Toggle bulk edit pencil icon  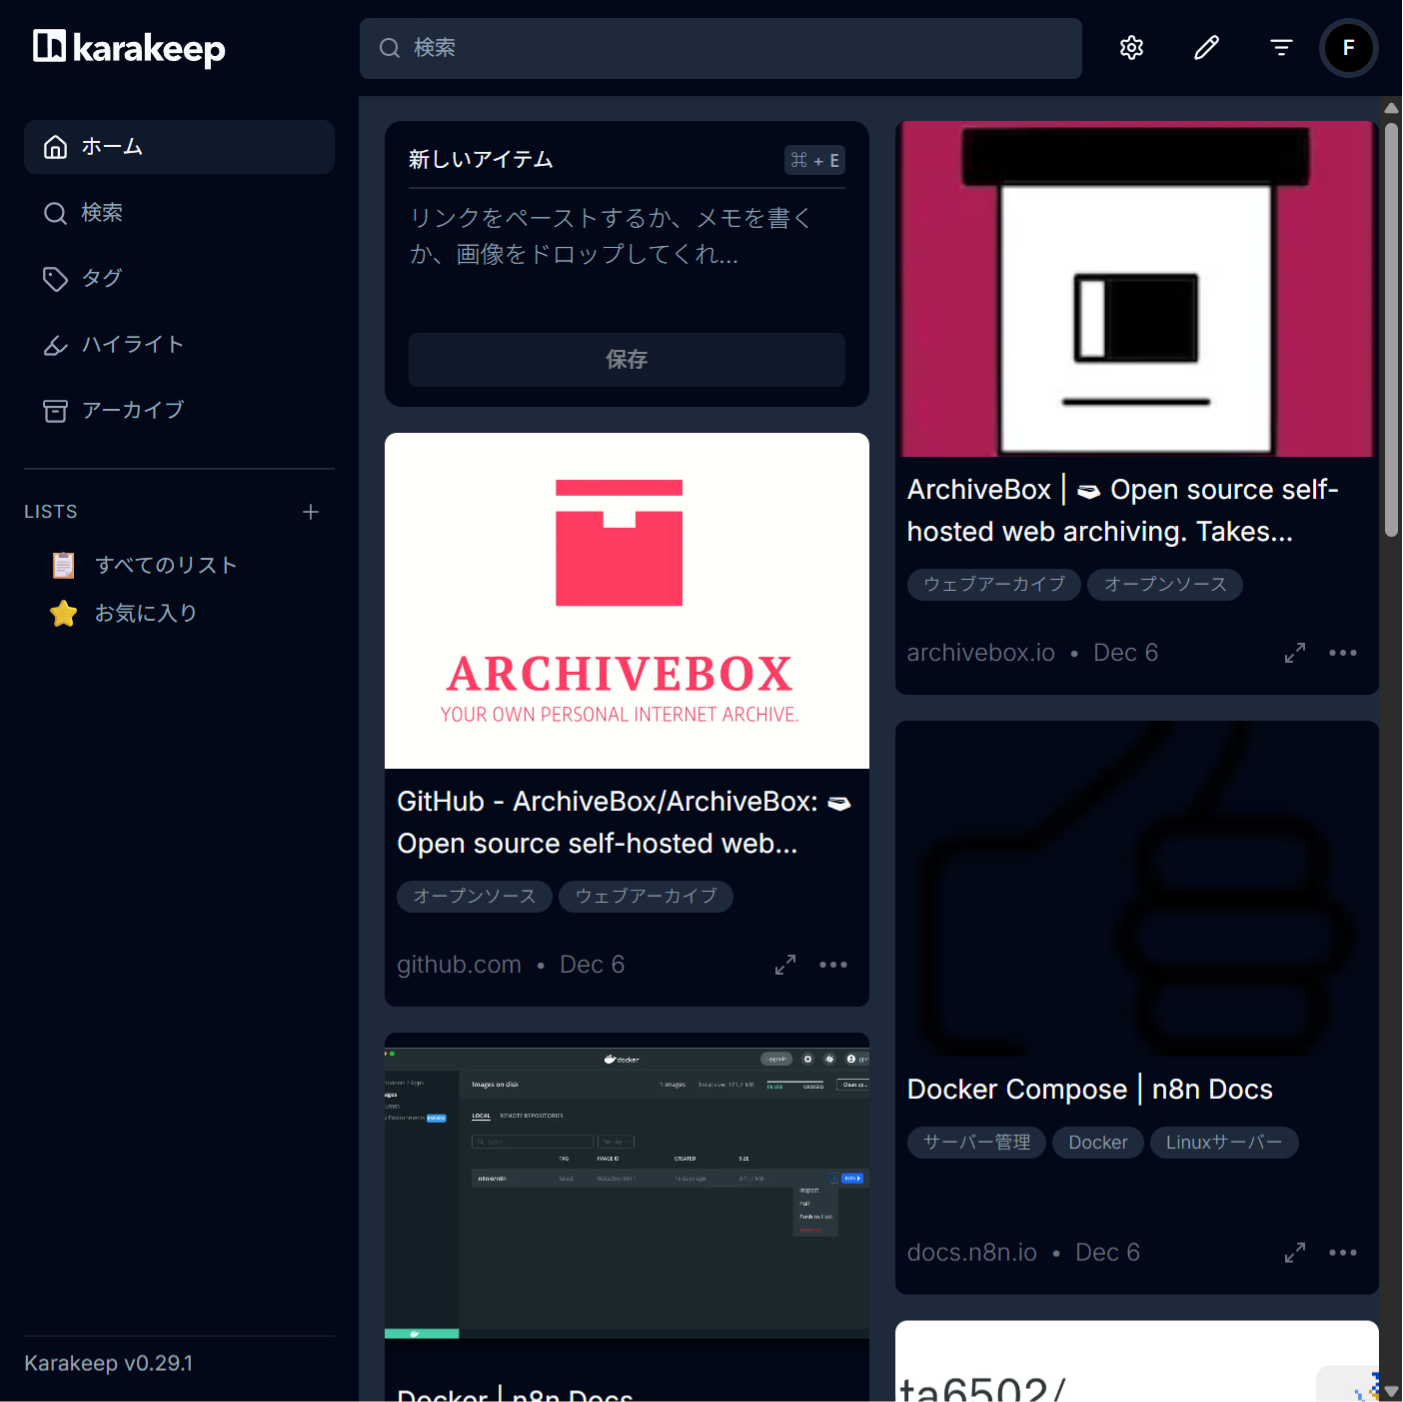(x=1206, y=48)
